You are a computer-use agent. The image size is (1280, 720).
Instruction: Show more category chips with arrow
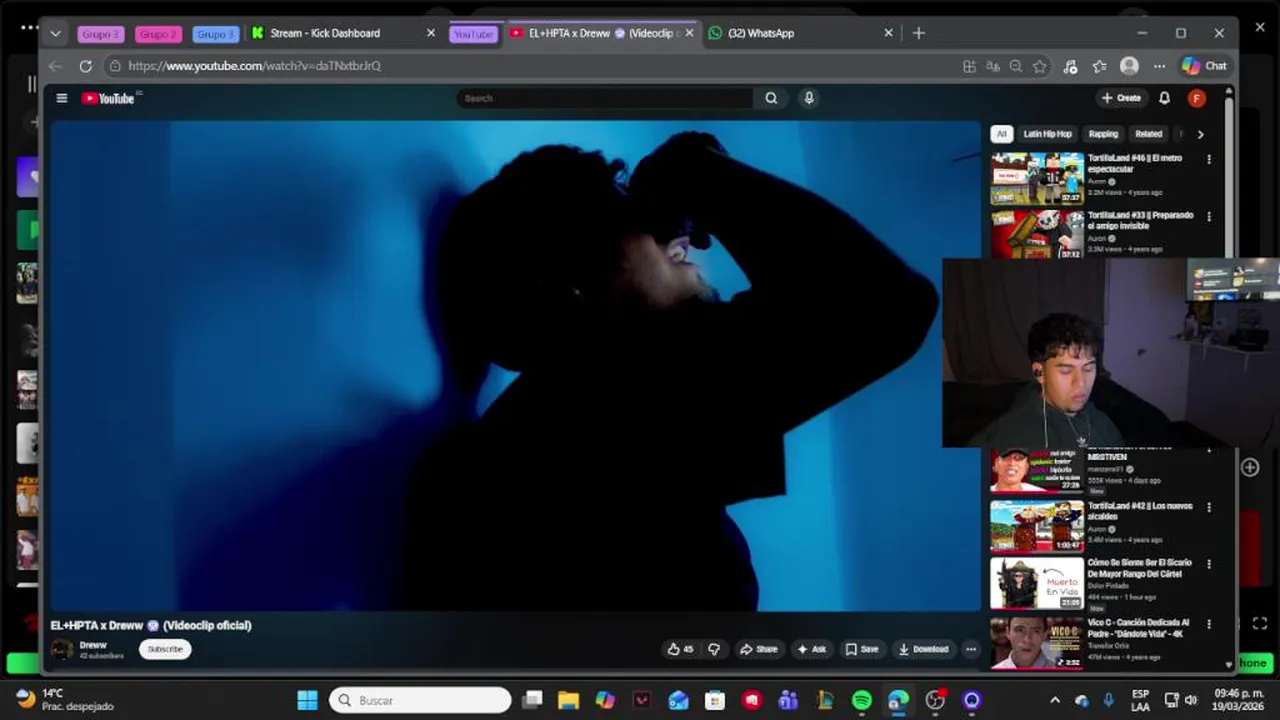[x=1200, y=134]
